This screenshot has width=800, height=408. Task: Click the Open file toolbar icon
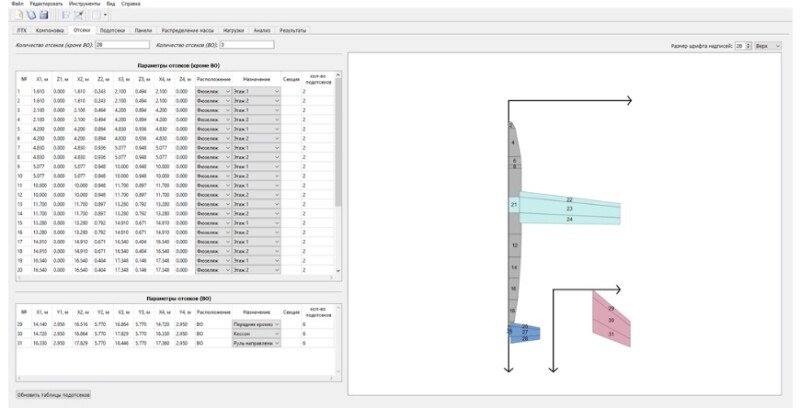(32, 16)
